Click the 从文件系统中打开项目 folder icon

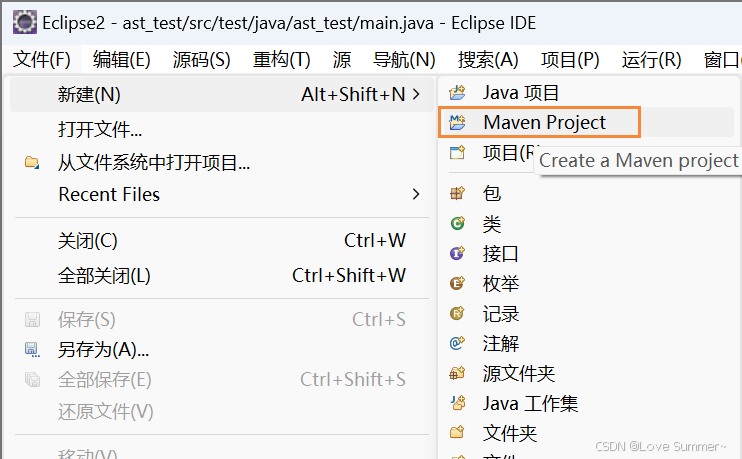click(32, 162)
